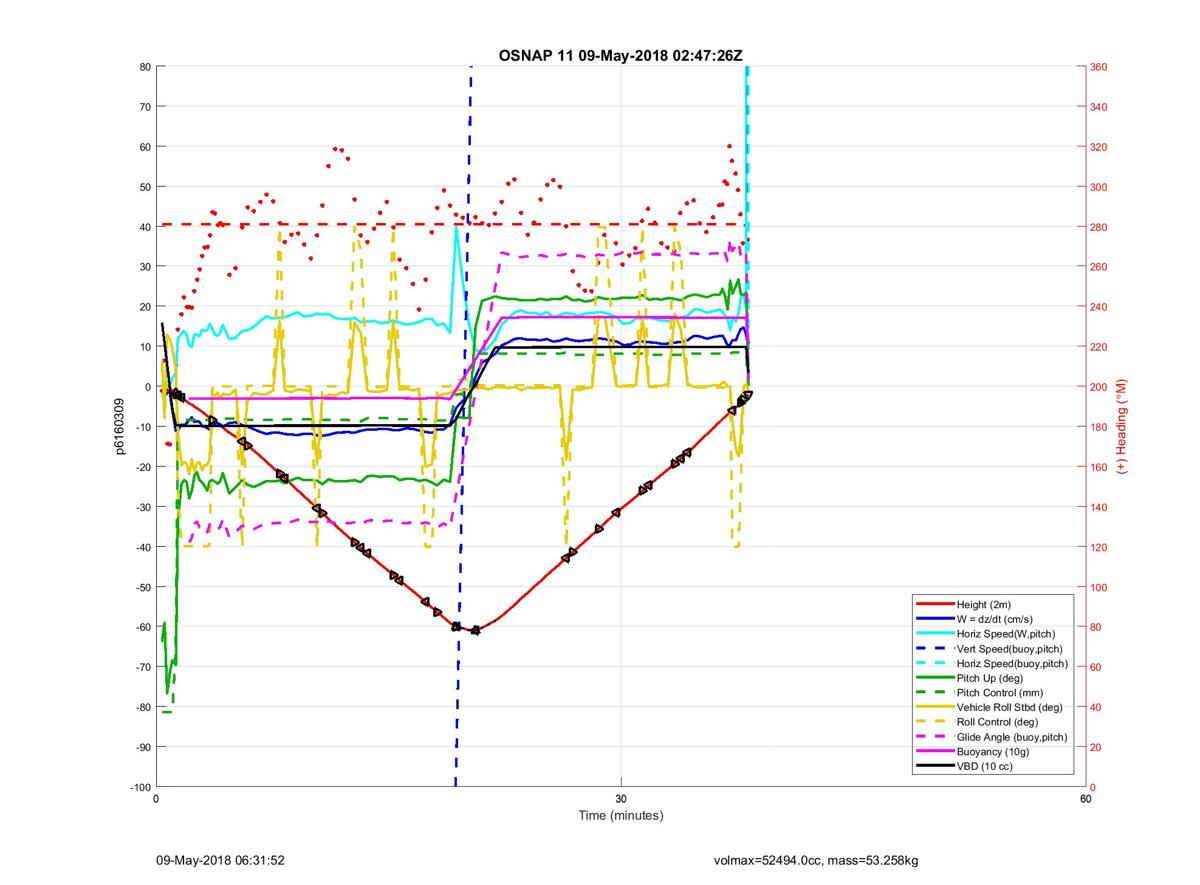This screenshot has width=1200, height=885.
Task: Click the 09-May-2018 06:31:52 timestamp footer
Action: click(x=221, y=860)
